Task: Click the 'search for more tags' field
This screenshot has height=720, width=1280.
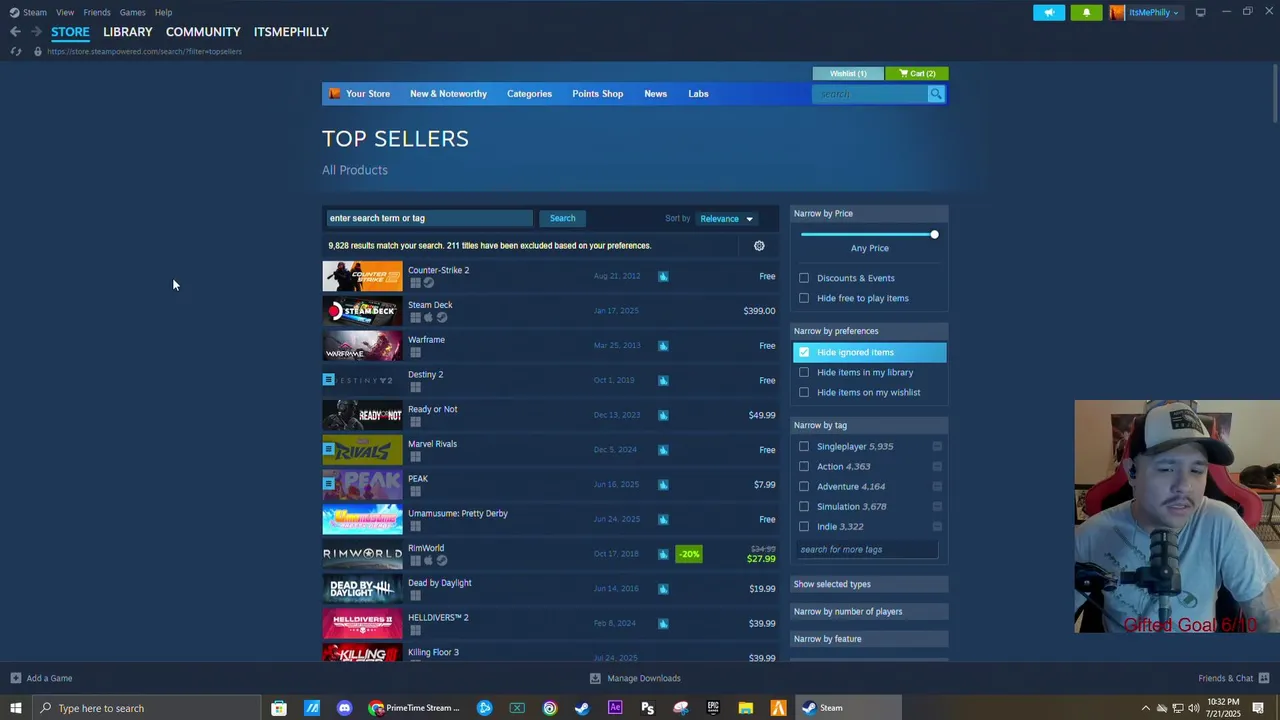Action: pyautogui.click(x=868, y=549)
